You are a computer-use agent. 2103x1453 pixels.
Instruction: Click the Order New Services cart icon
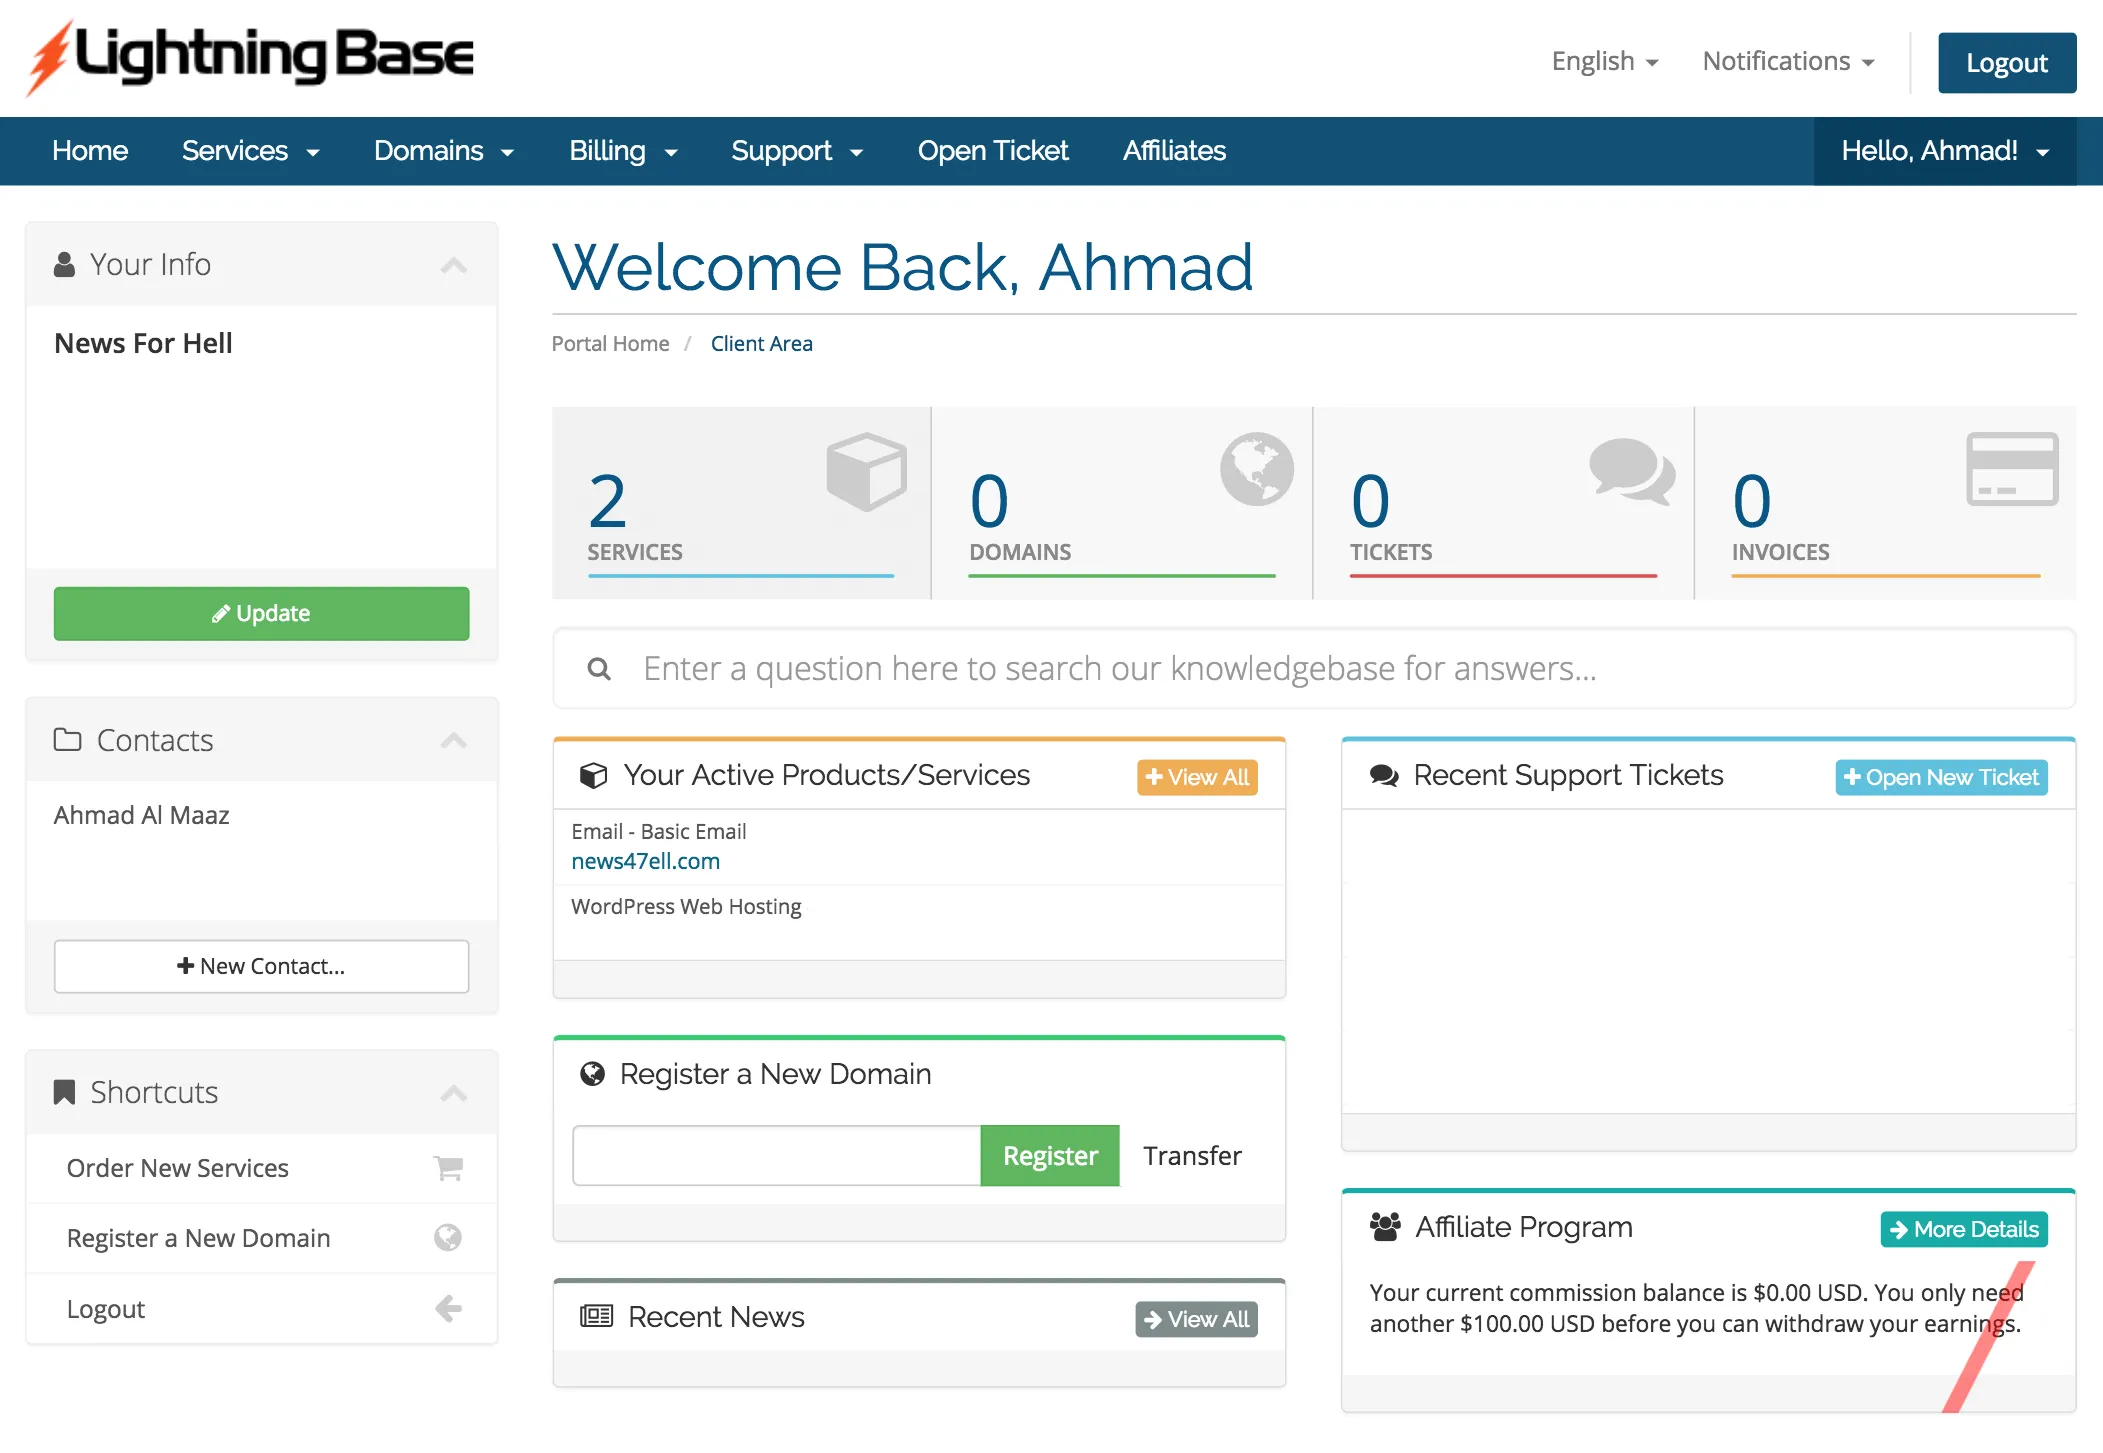point(448,1167)
